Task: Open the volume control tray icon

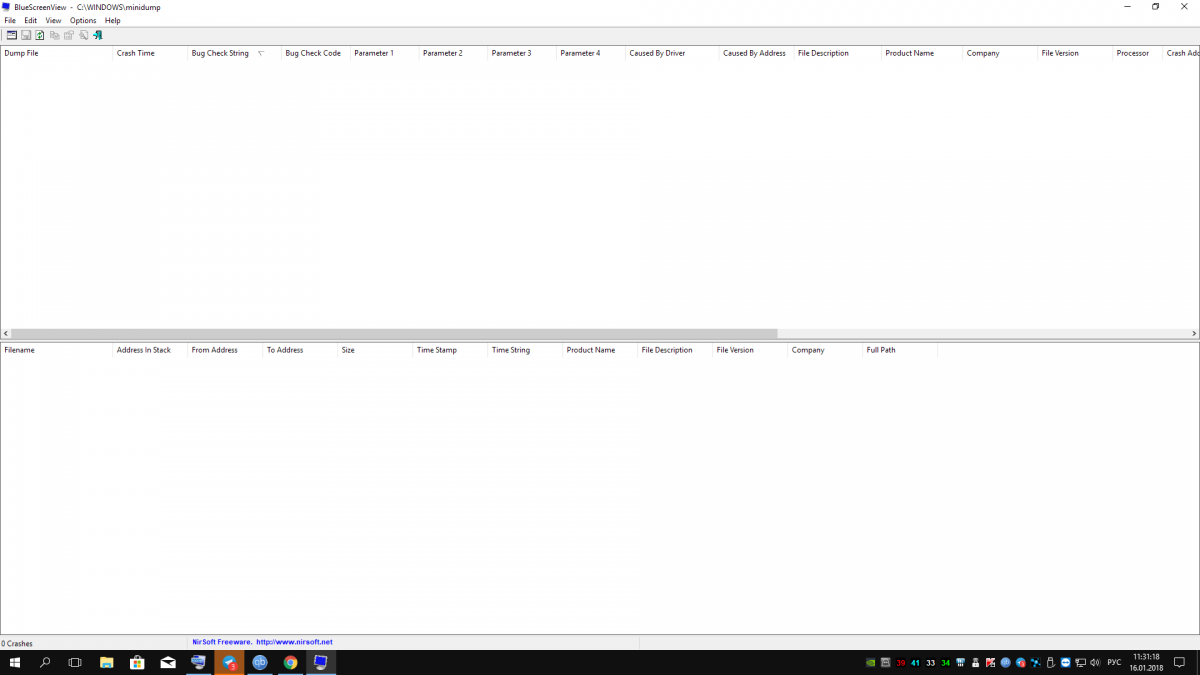Action: click(1095, 662)
